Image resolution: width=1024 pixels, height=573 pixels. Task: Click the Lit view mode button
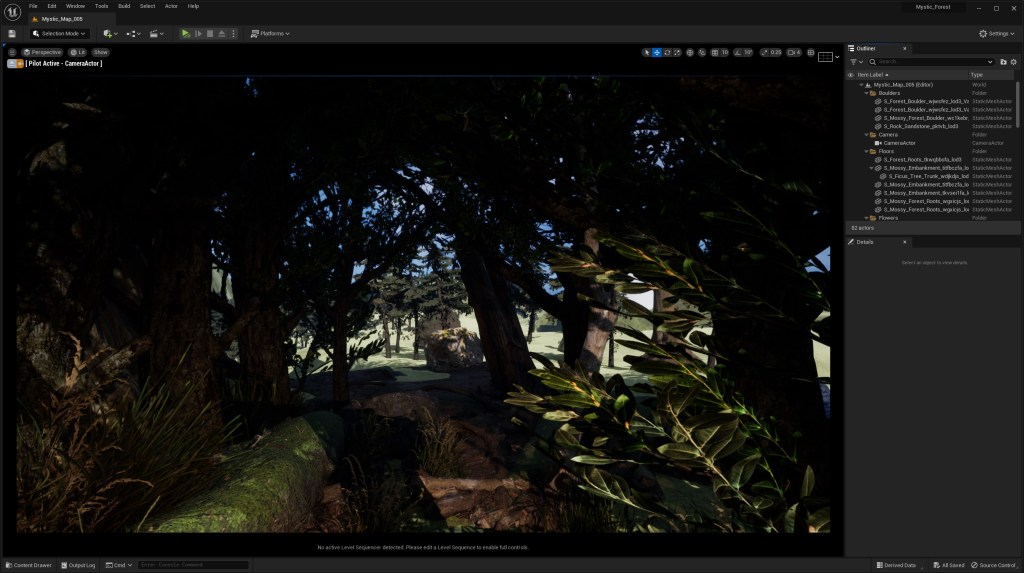click(77, 52)
